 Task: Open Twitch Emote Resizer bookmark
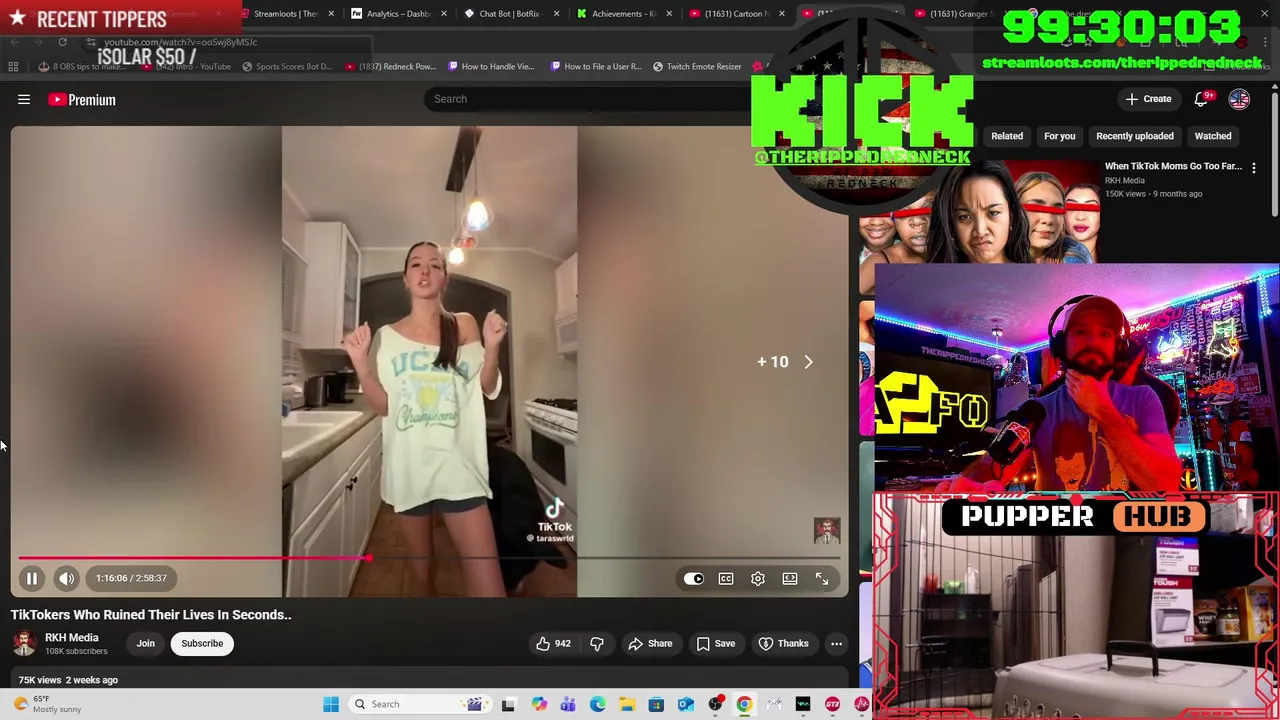coord(697,67)
